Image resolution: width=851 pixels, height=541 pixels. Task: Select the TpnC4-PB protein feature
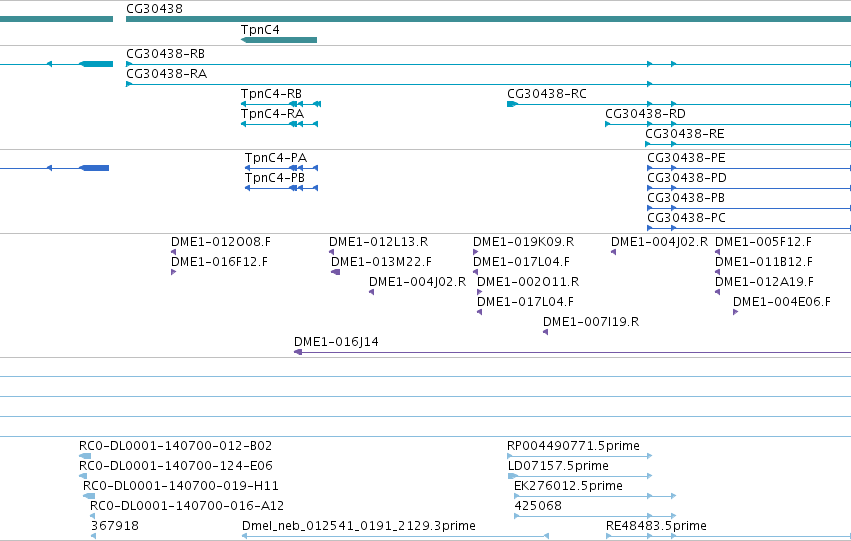tap(281, 188)
